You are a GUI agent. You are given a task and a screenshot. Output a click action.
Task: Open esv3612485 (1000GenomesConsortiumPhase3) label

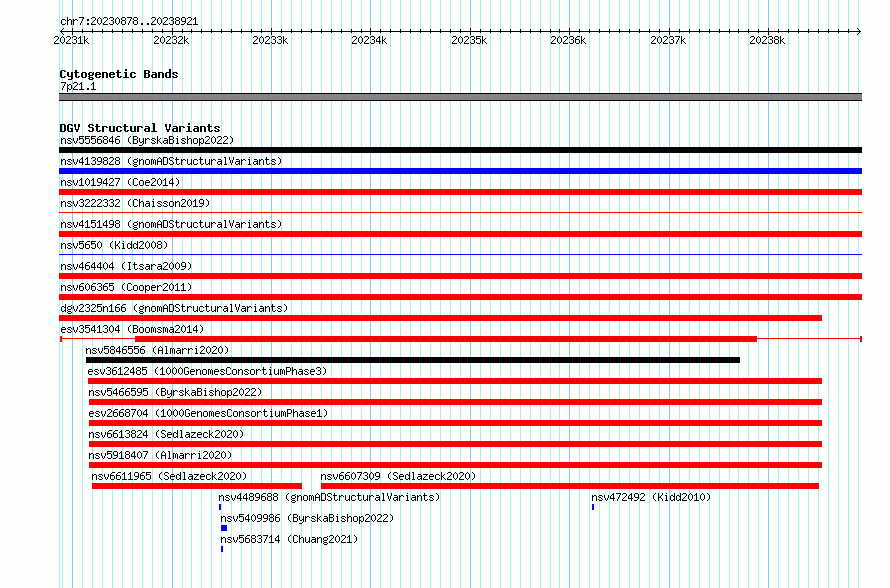[208, 371]
